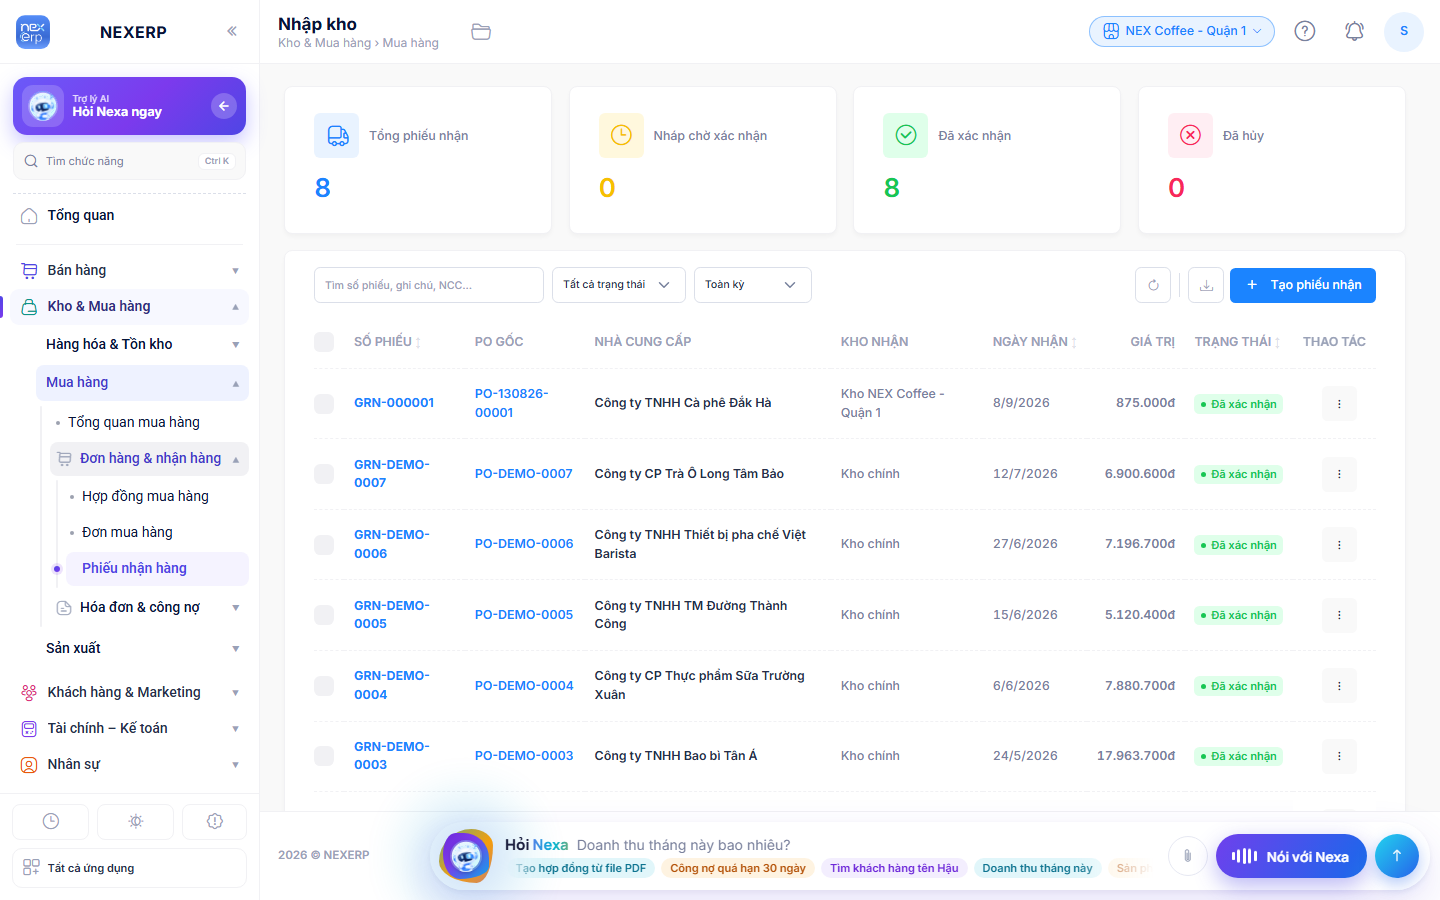The image size is (1440, 900).
Task: Click the NEXERP logo icon
Action: tap(33, 32)
